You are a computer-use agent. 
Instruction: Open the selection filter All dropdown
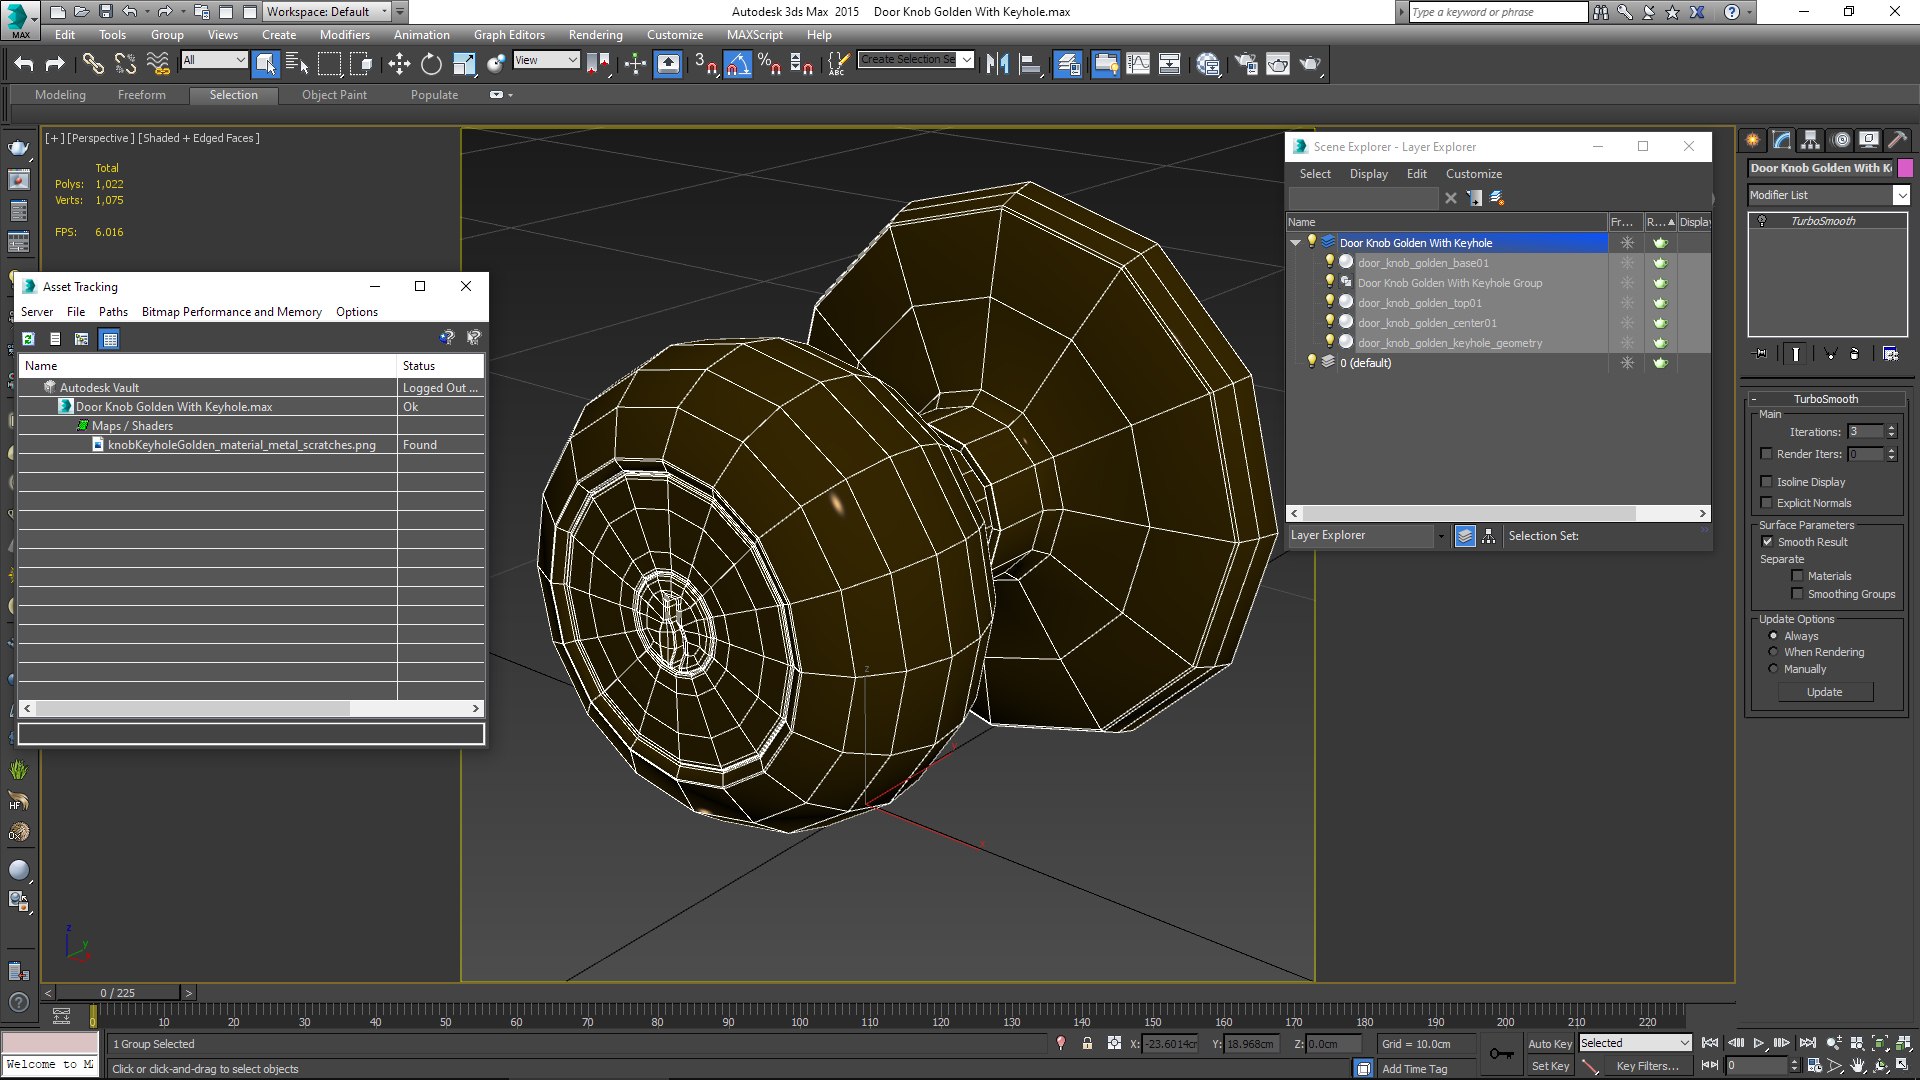click(x=214, y=60)
